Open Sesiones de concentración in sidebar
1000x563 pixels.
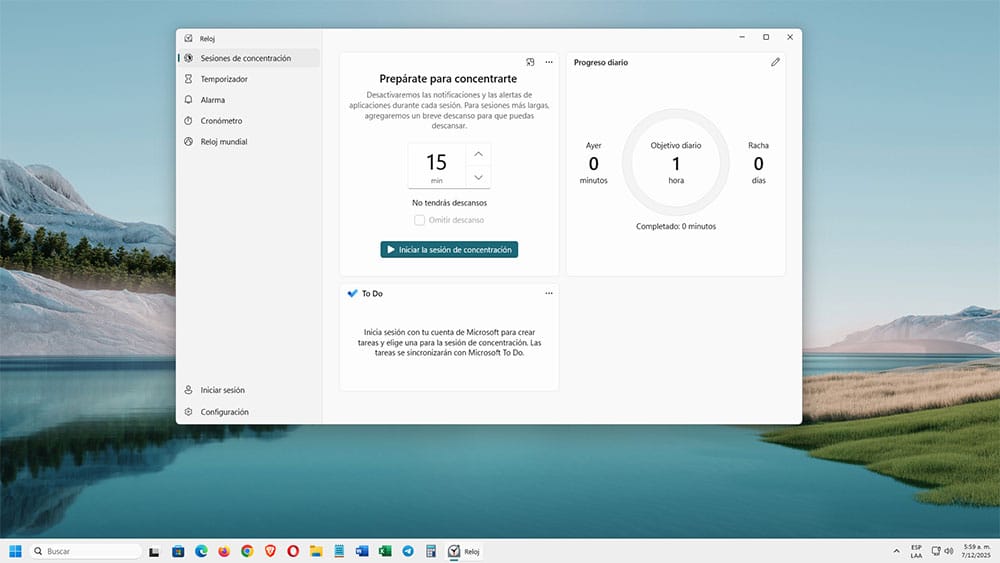coord(249,58)
